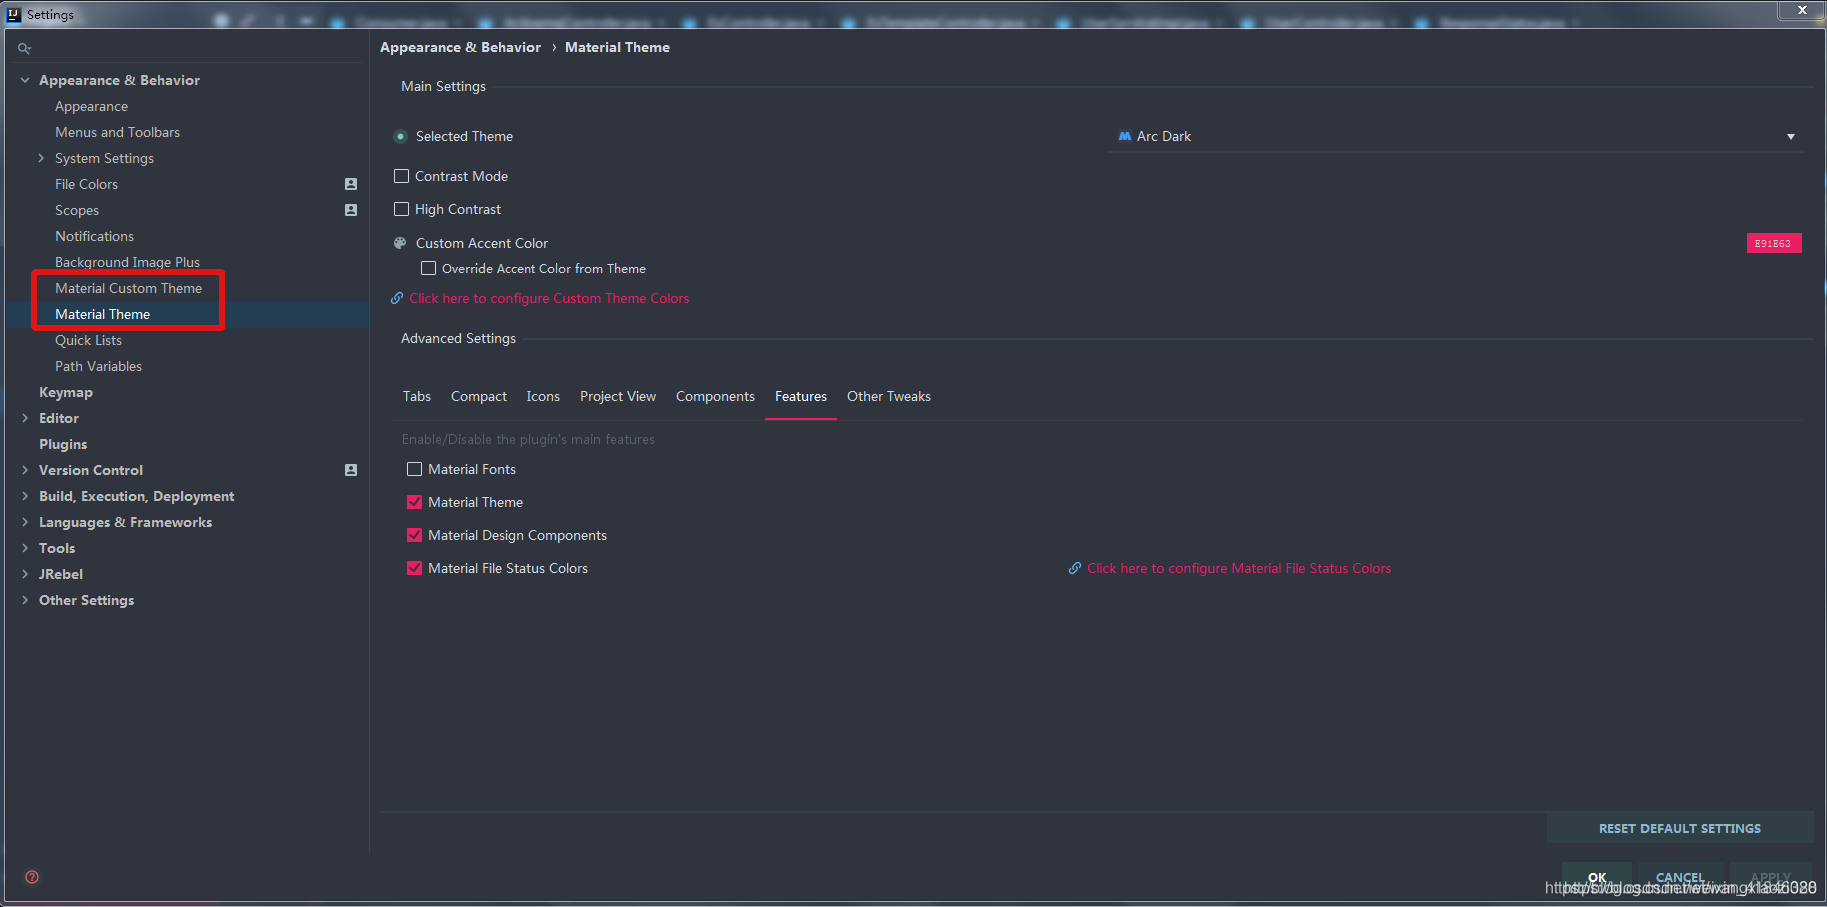Switch to the Icons tab
Viewport: 1827px width, 907px height.
[x=543, y=396]
